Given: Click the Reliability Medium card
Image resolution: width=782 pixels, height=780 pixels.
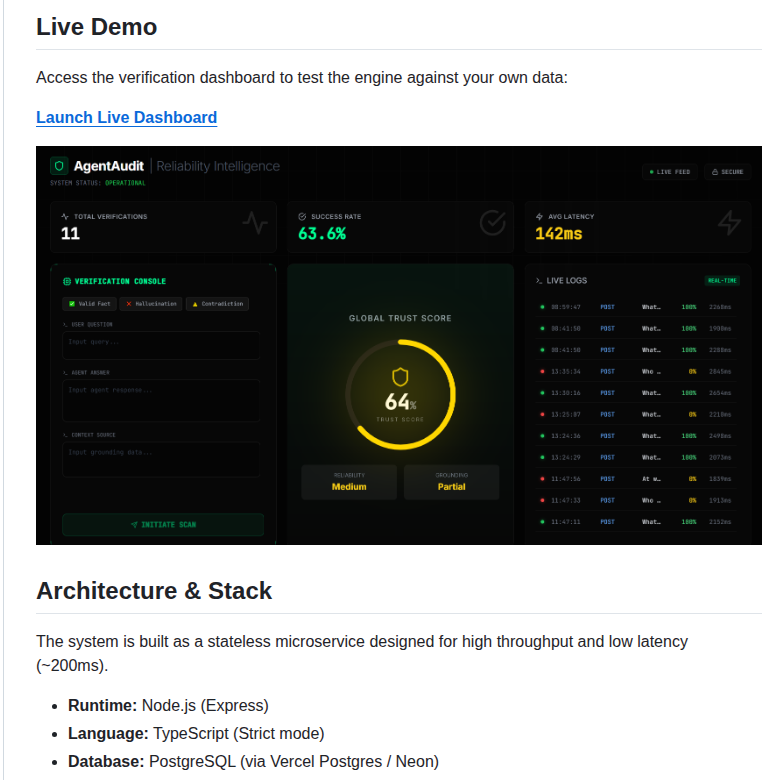Looking at the screenshot, I should (349, 482).
